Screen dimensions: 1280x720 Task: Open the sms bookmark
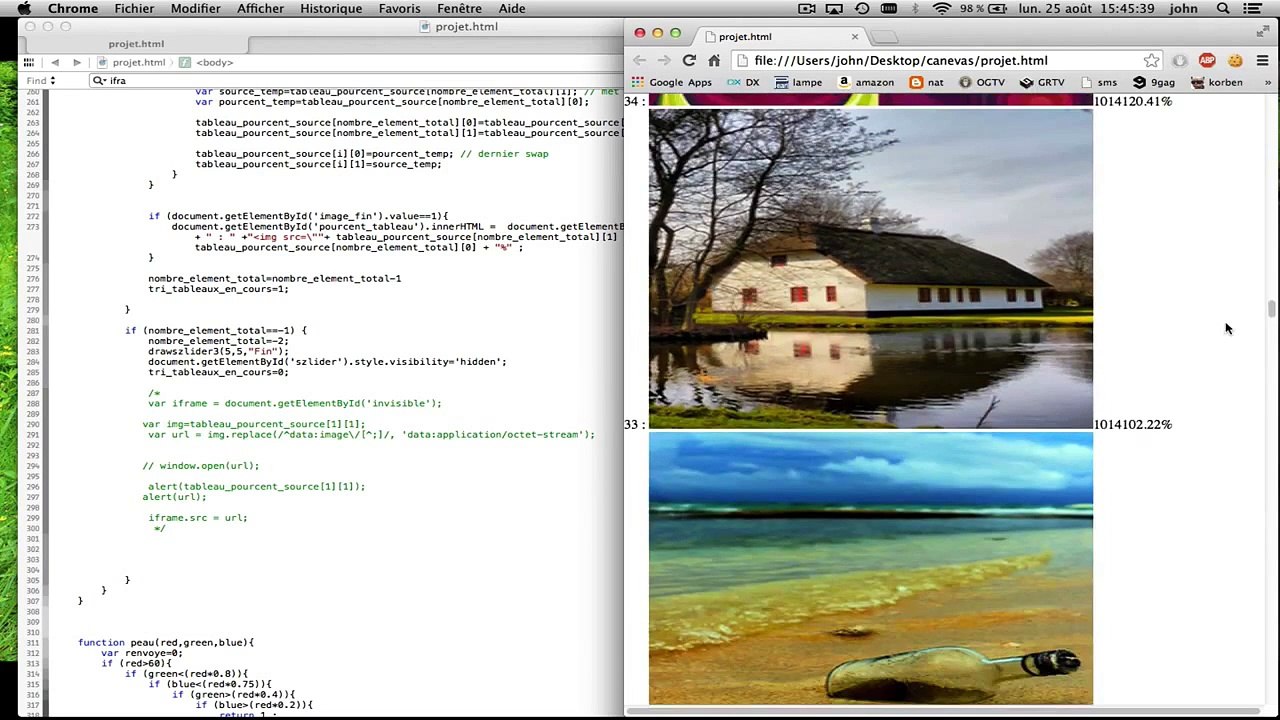[1098, 82]
